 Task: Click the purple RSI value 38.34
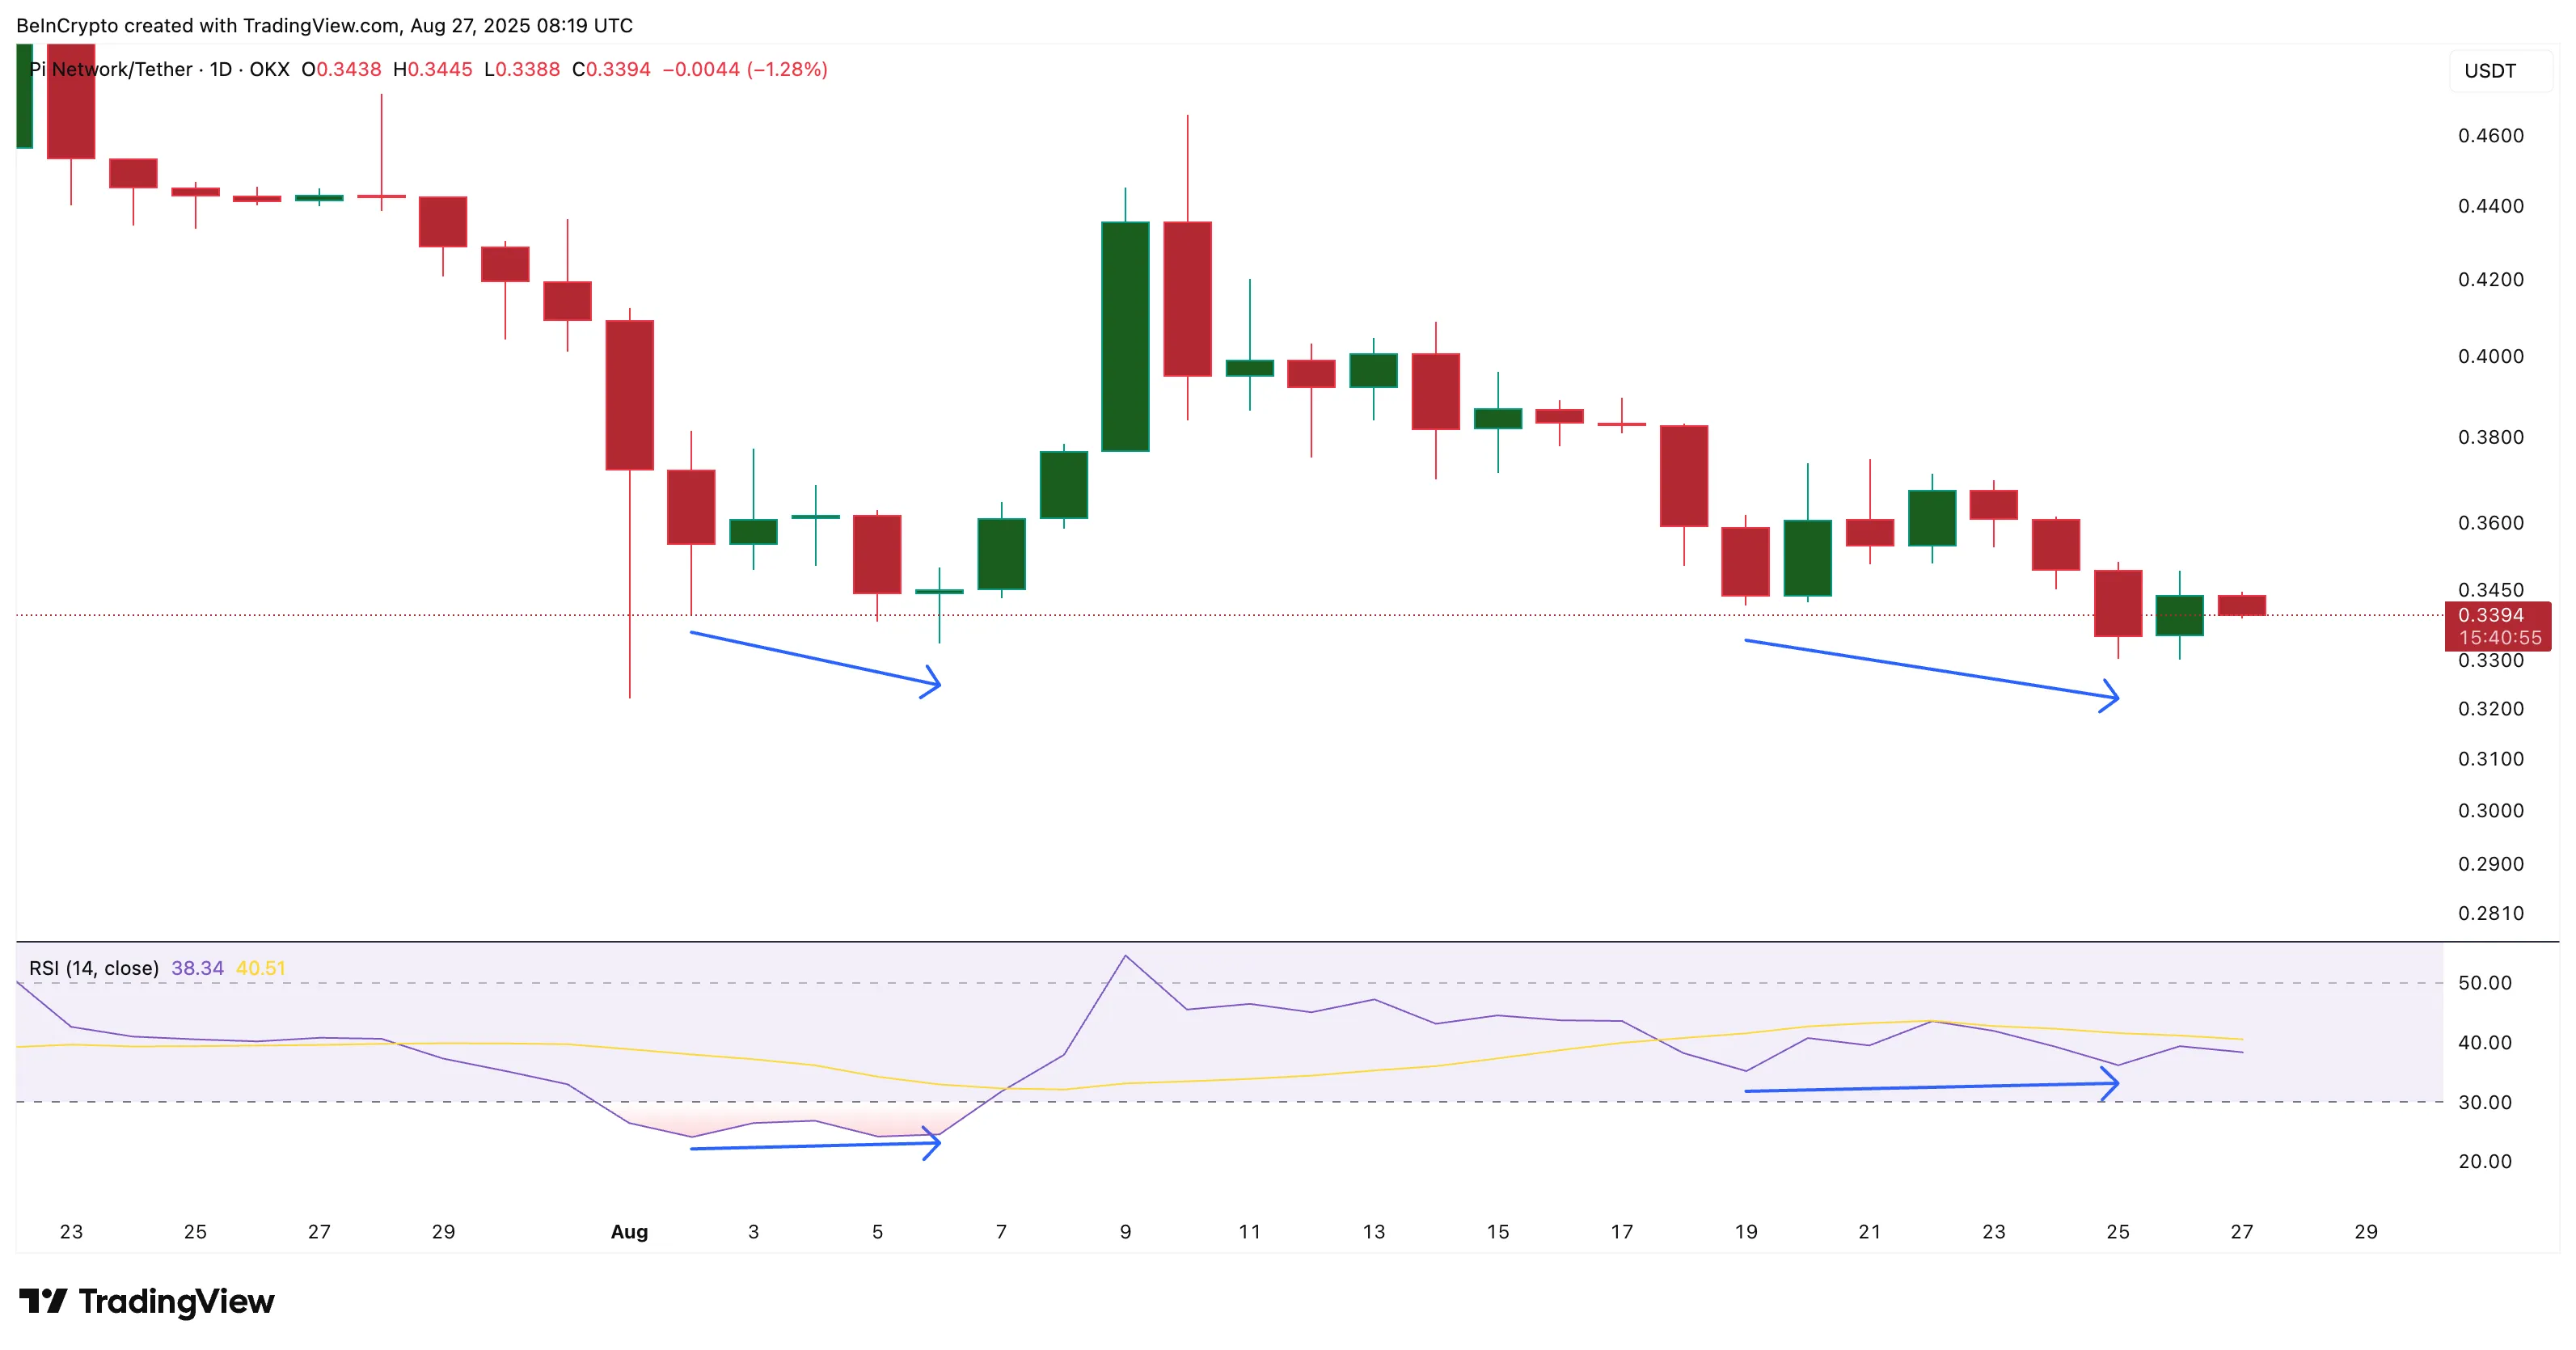pos(197,968)
